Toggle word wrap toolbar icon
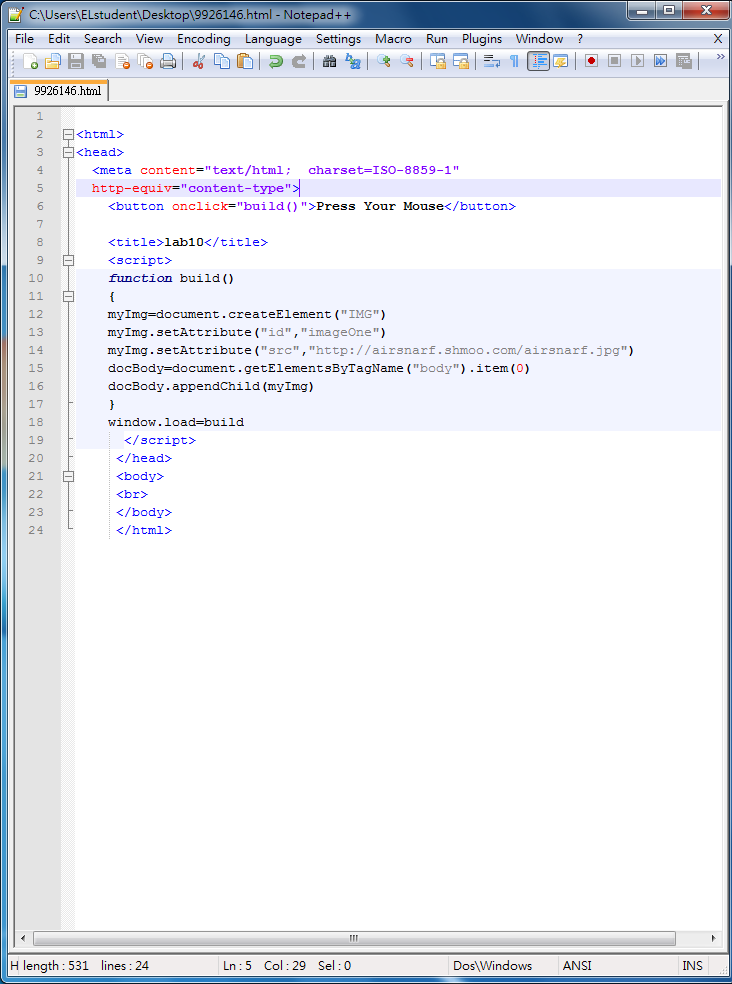732x984 pixels. click(x=492, y=61)
